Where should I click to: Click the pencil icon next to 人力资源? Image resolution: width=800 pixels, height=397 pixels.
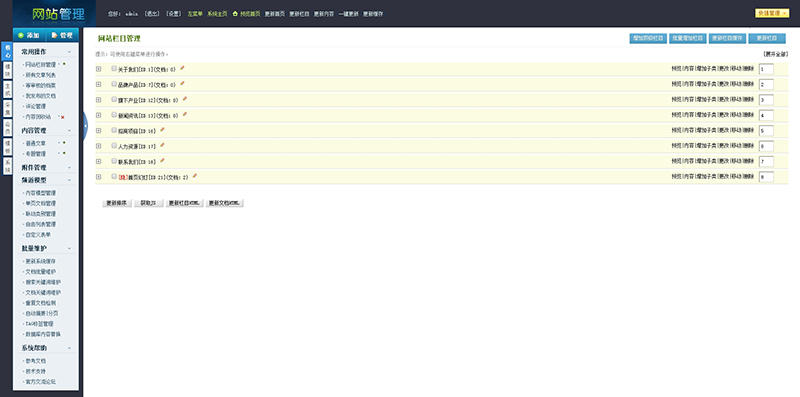click(x=162, y=145)
